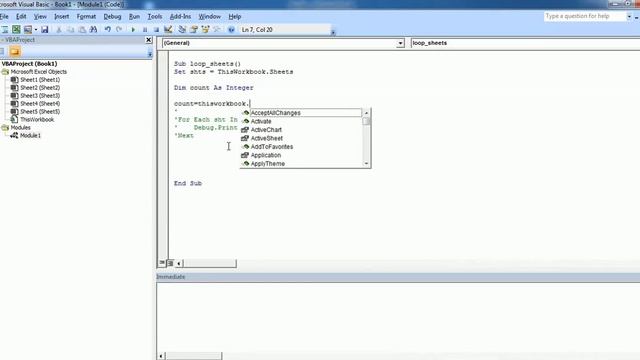Undo the last edit
The width and height of the screenshot is (640, 360).
coord(108,29)
